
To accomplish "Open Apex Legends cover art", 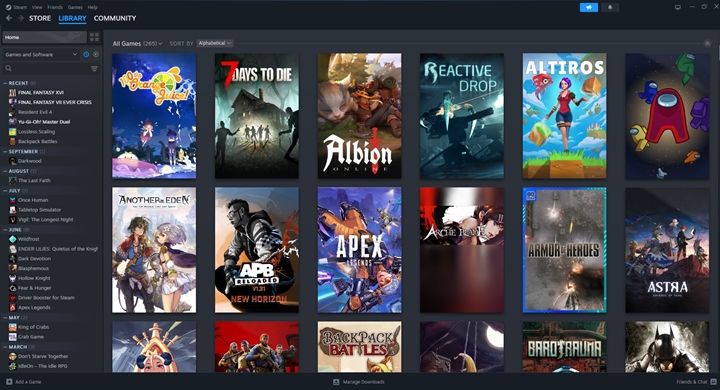I will [360, 250].
